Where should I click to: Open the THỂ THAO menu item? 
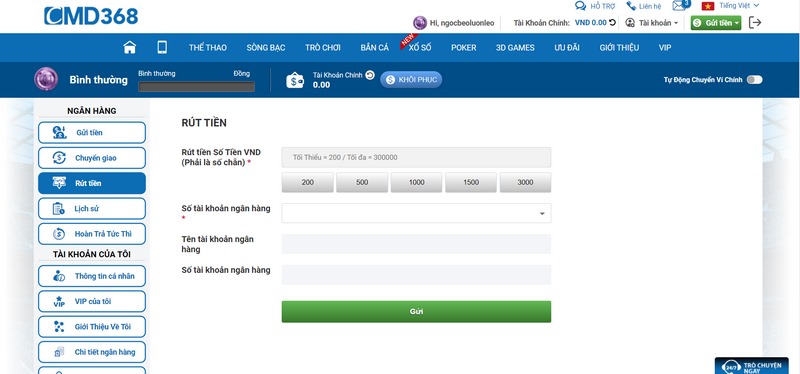click(x=208, y=47)
